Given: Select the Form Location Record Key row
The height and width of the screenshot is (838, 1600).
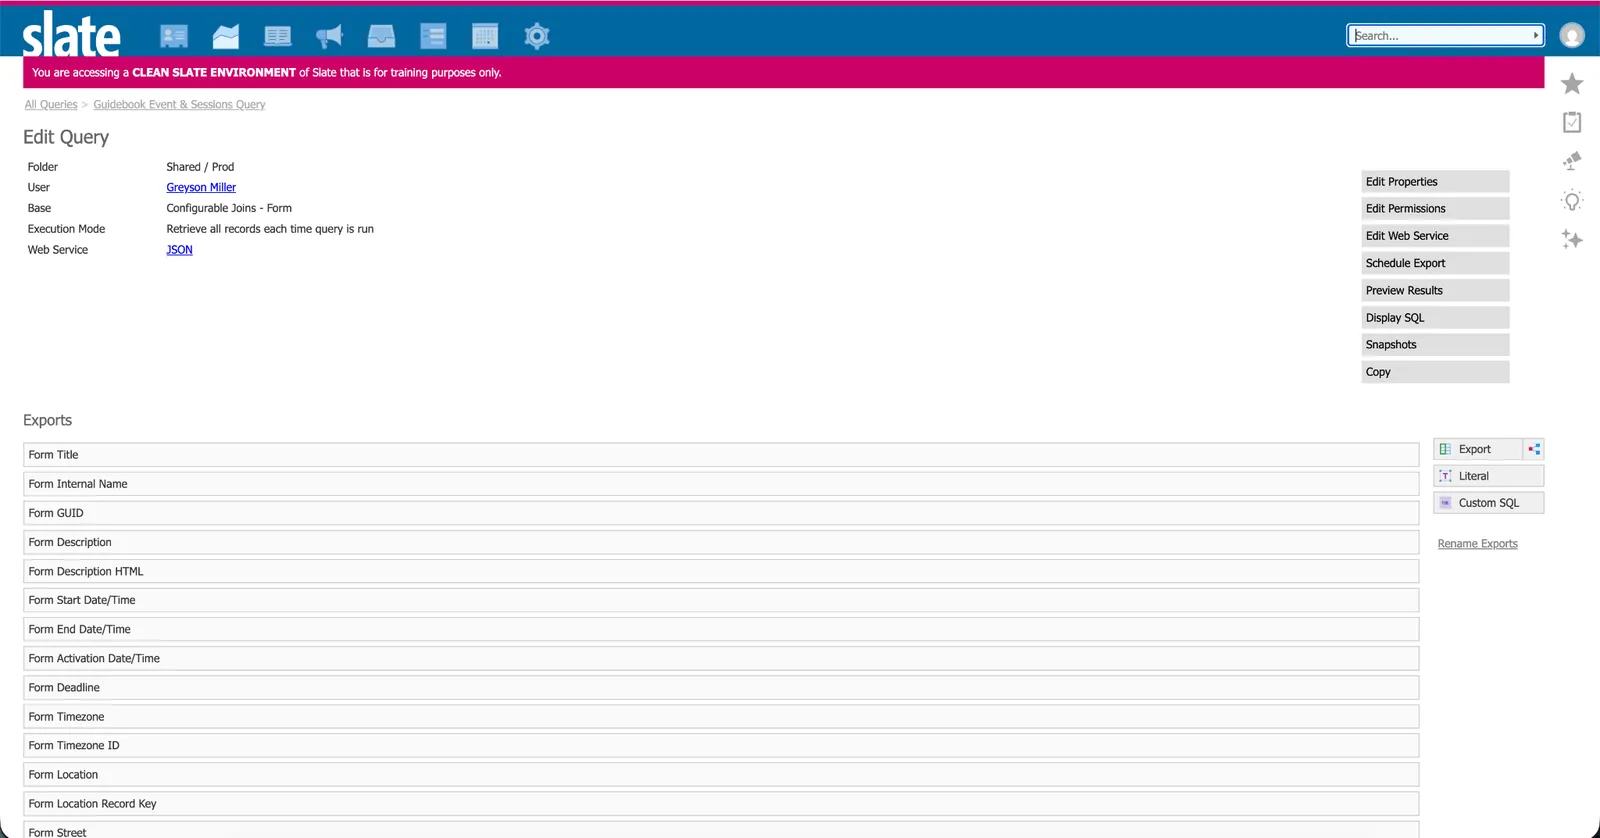Looking at the screenshot, I should click(721, 804).
